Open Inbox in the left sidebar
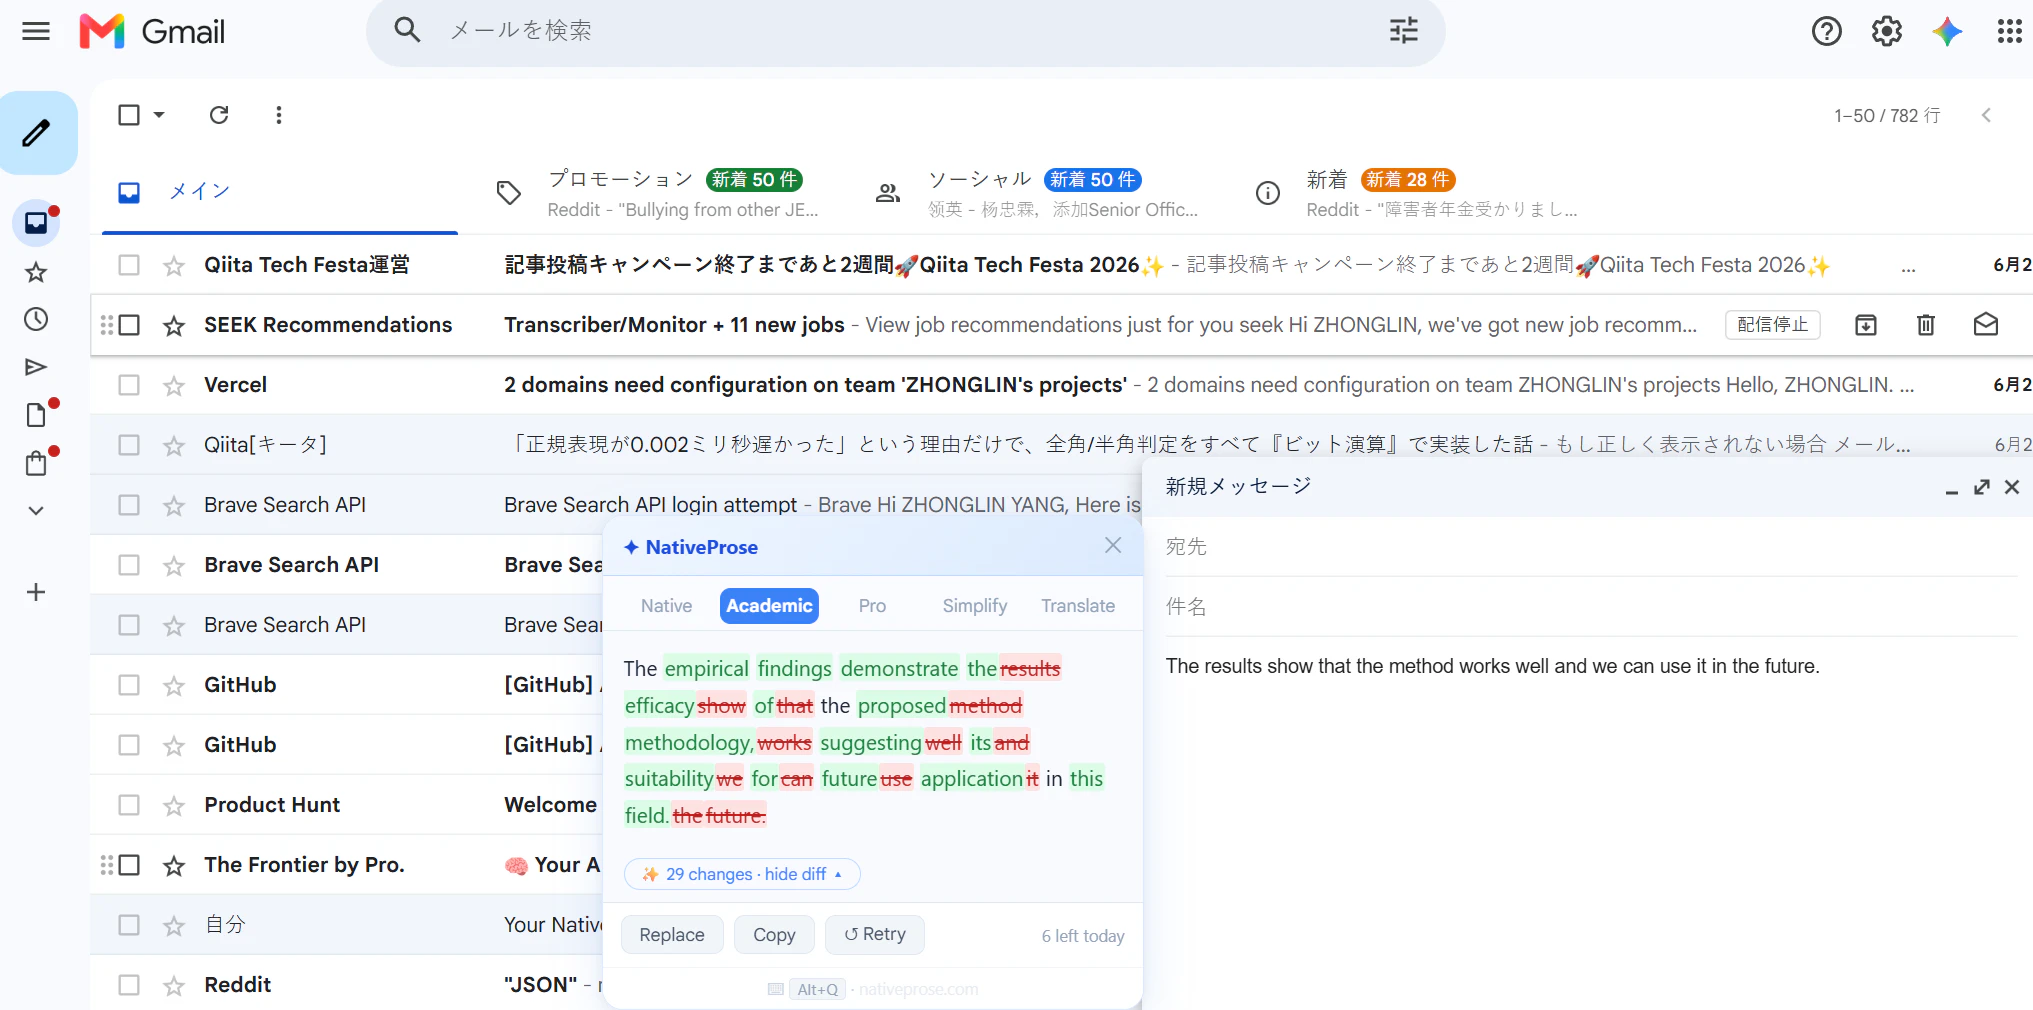The image size is (2033, 1010). tap(36, 222)
